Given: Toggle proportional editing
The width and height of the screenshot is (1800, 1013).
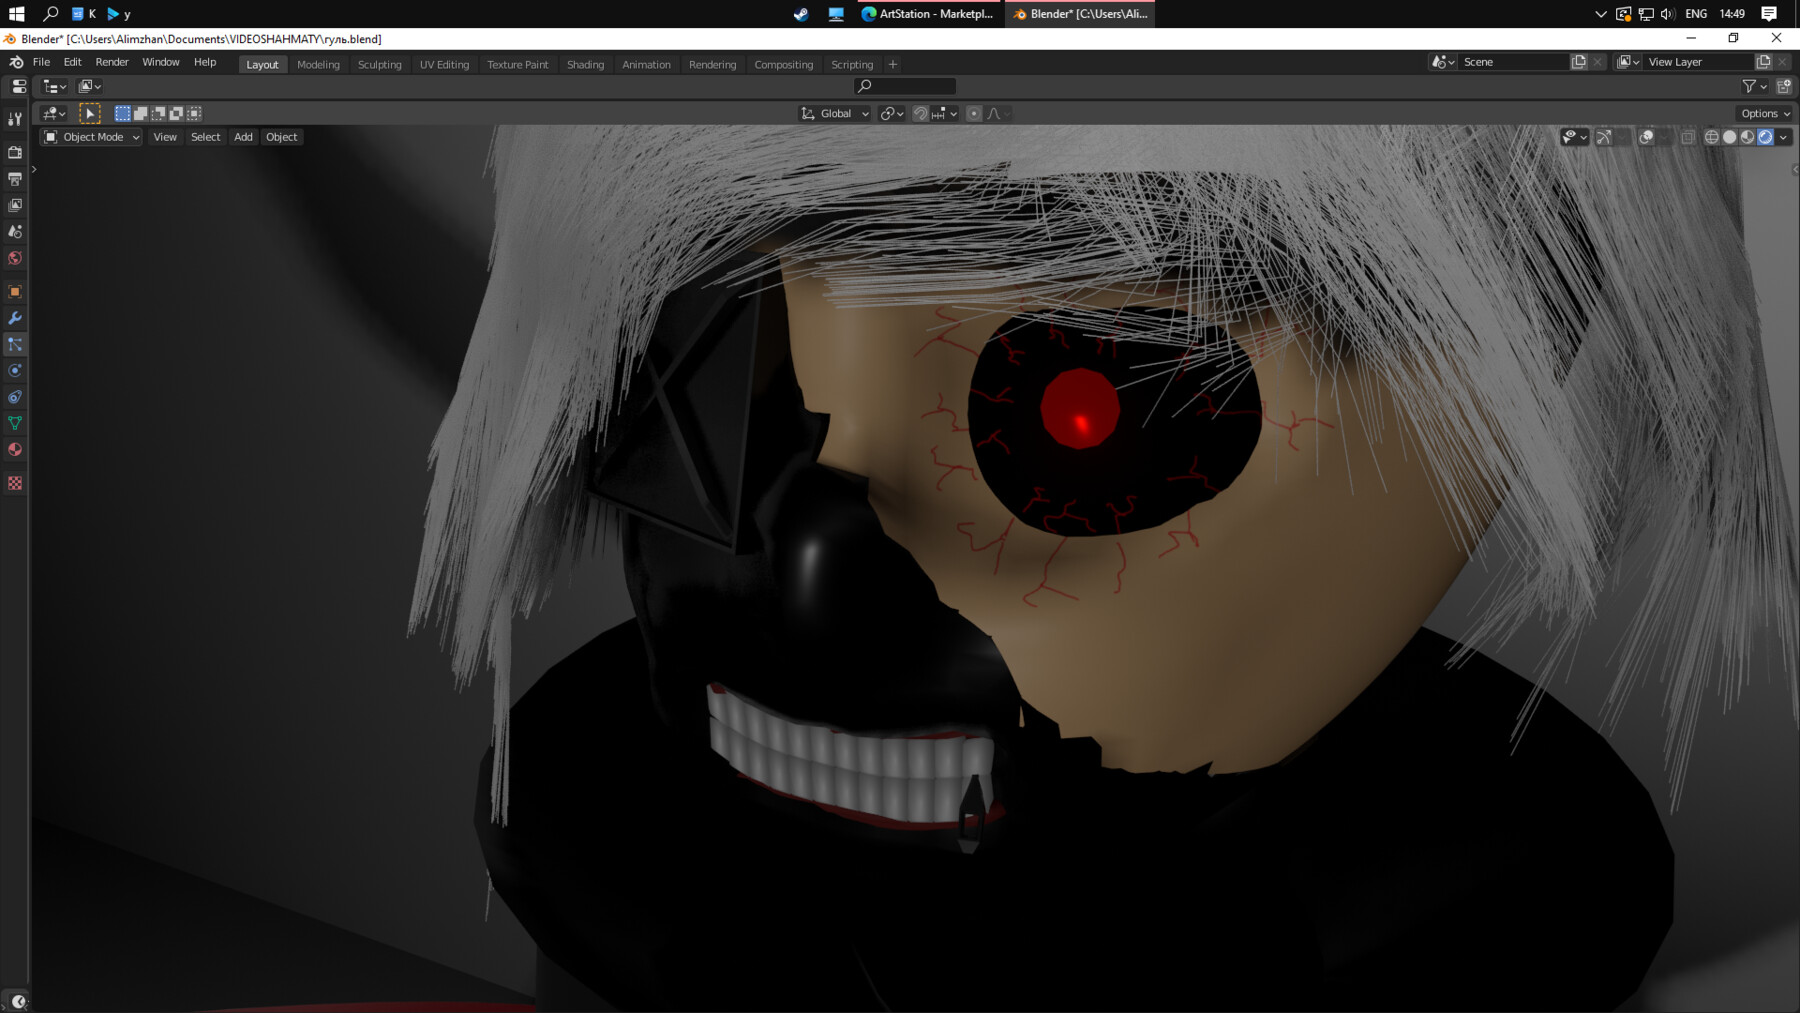Looking at the screenshot, I should (x=974, y=113).
